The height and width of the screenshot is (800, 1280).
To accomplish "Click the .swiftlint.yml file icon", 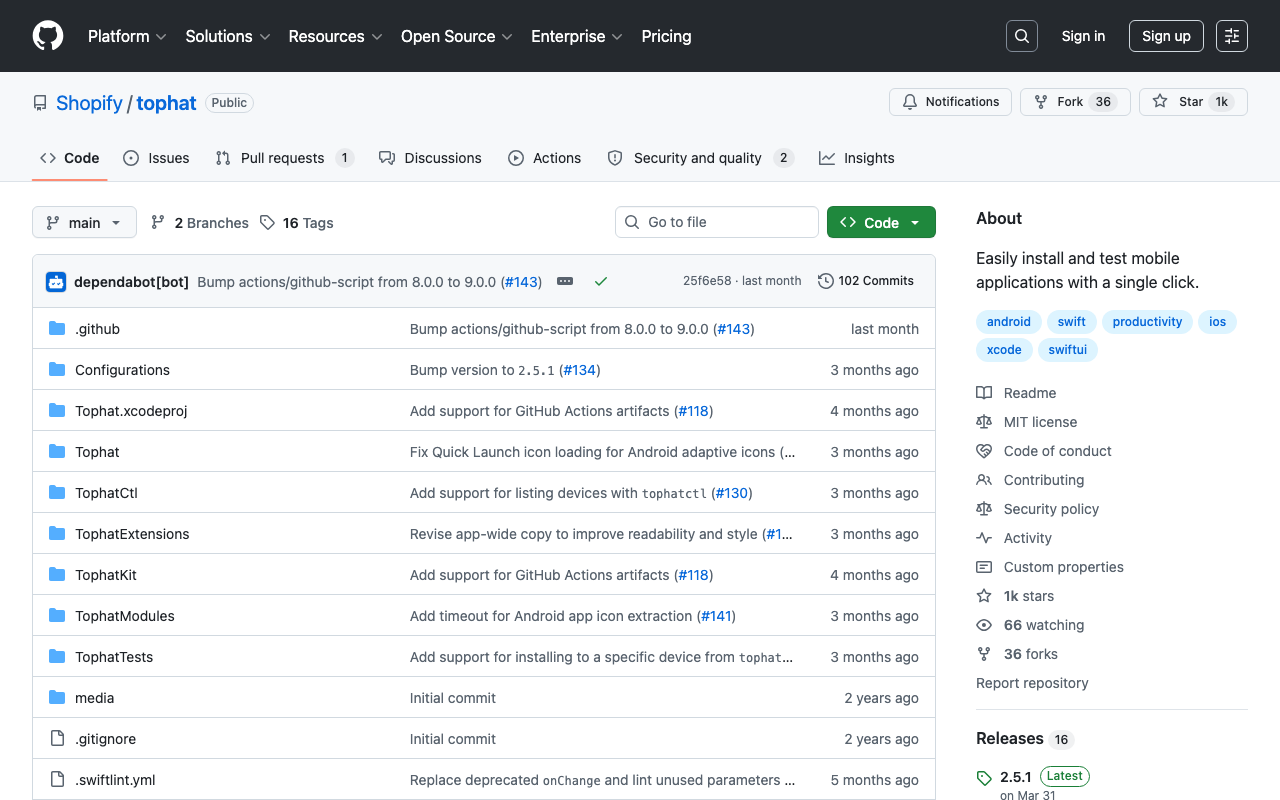I will pos(57,780).
